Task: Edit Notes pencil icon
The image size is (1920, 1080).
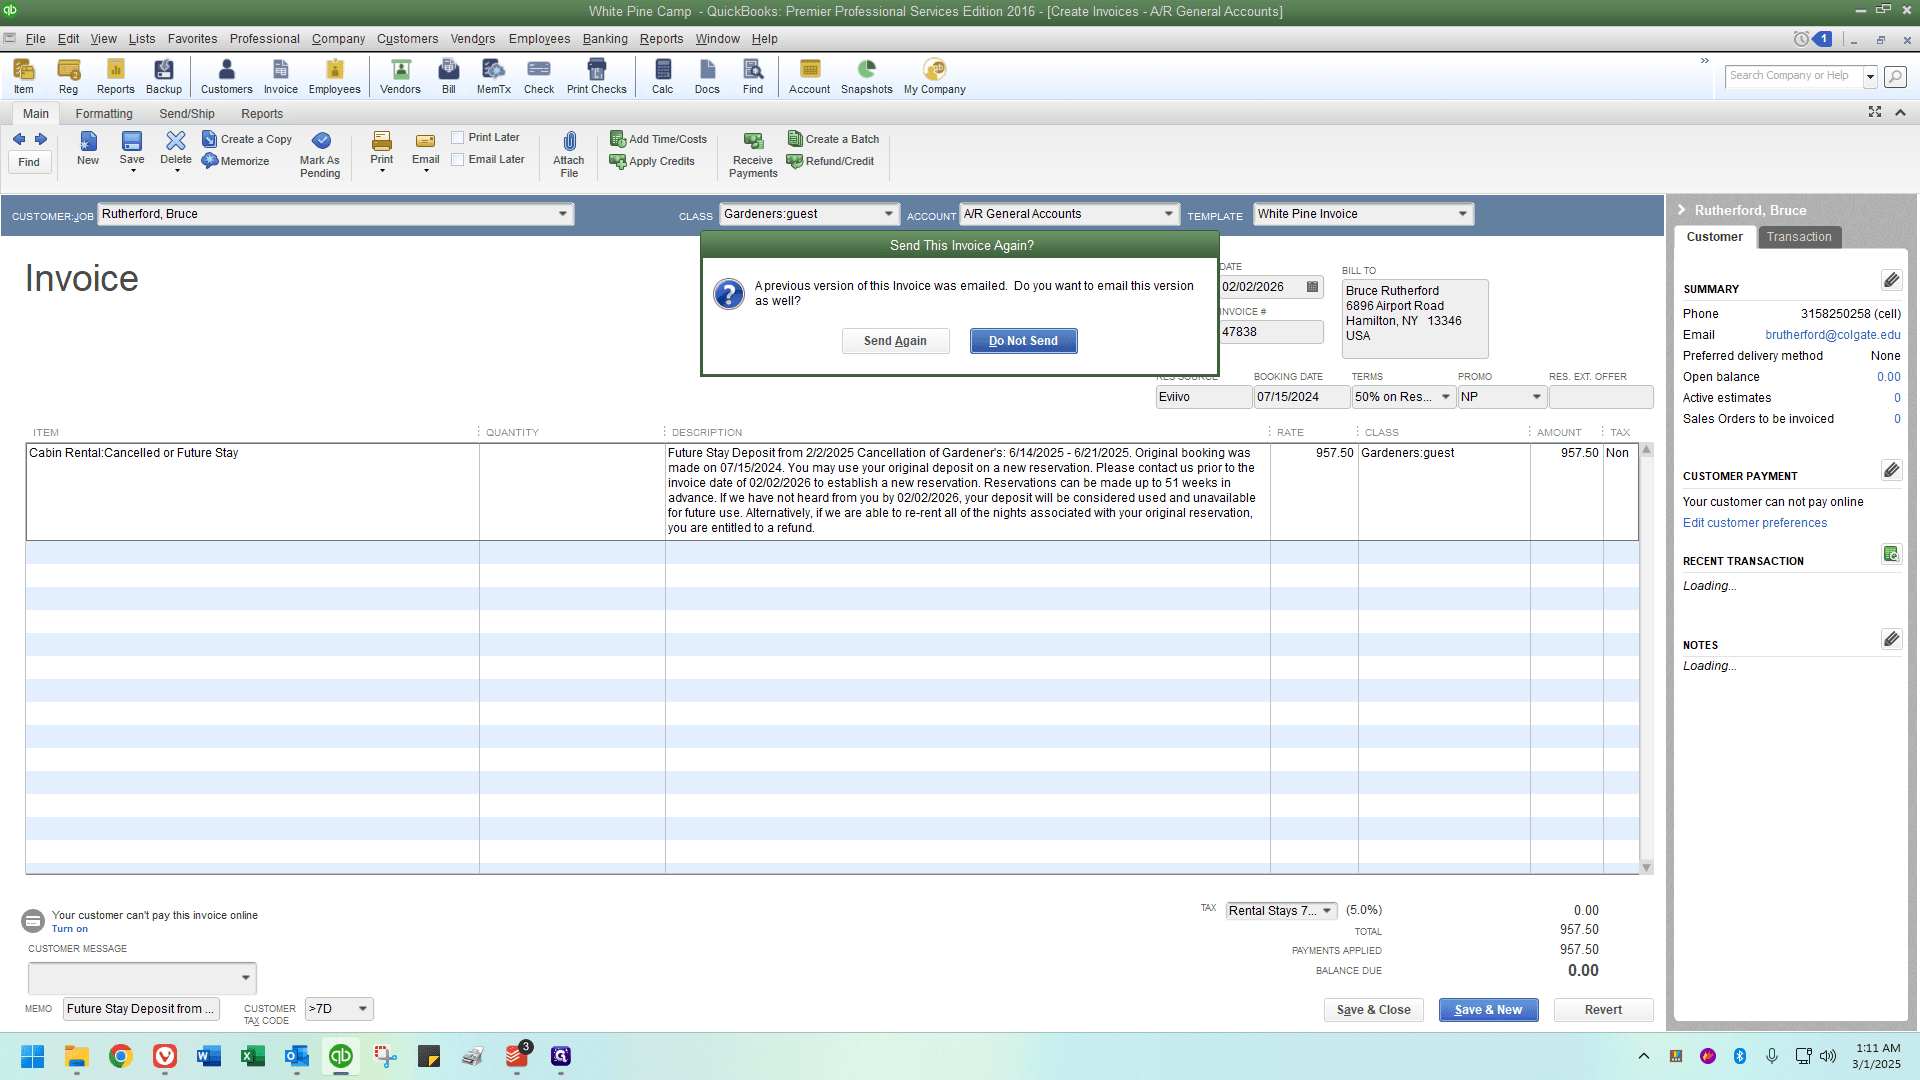Action: pos(1891,639)
